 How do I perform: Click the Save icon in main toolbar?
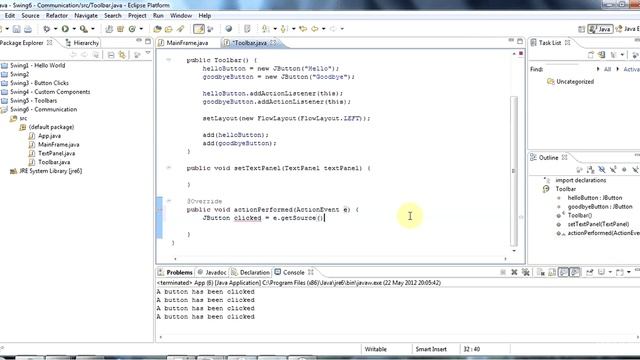click(16, 29)
